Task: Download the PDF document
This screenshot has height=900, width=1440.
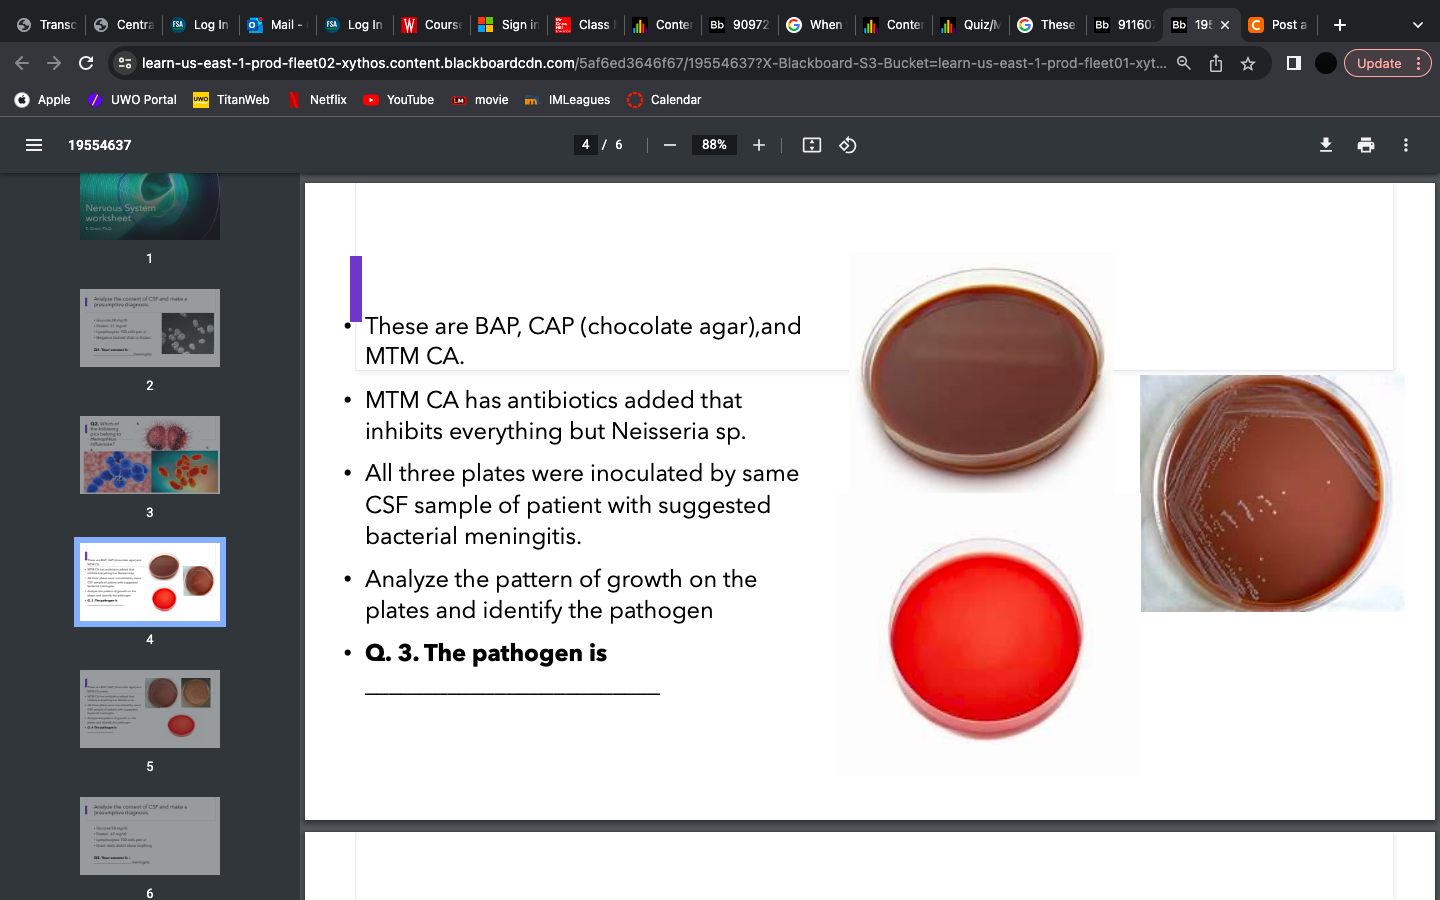Action: click(x=1325, y=145)
